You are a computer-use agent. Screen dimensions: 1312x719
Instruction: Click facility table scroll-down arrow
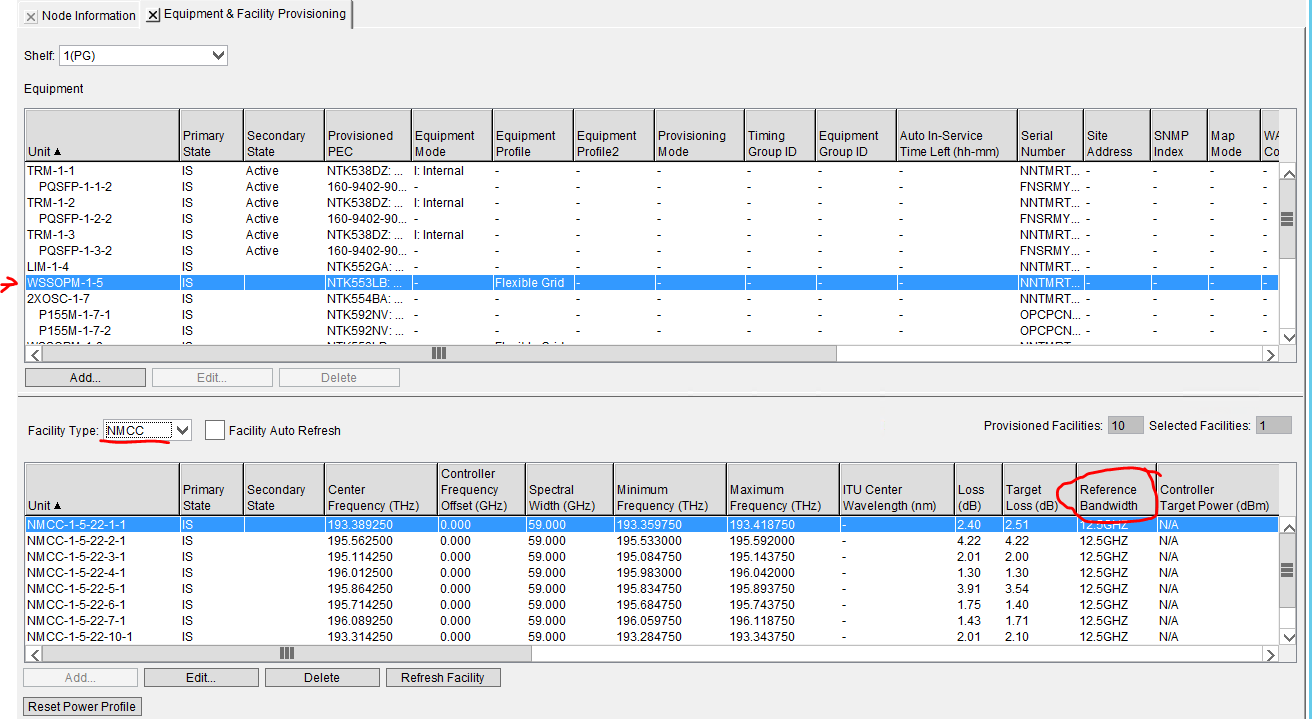pyautogui.click(x=1288, y=637)
